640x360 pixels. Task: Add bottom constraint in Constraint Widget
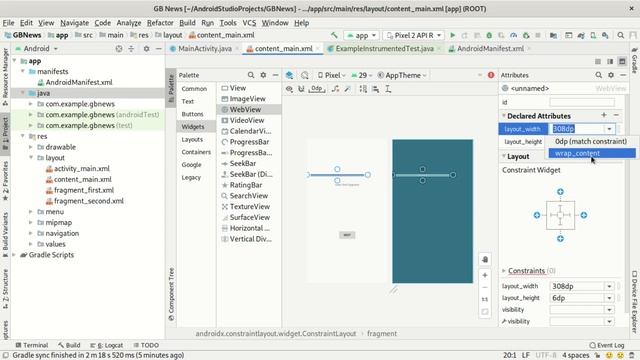click(560, 239)
